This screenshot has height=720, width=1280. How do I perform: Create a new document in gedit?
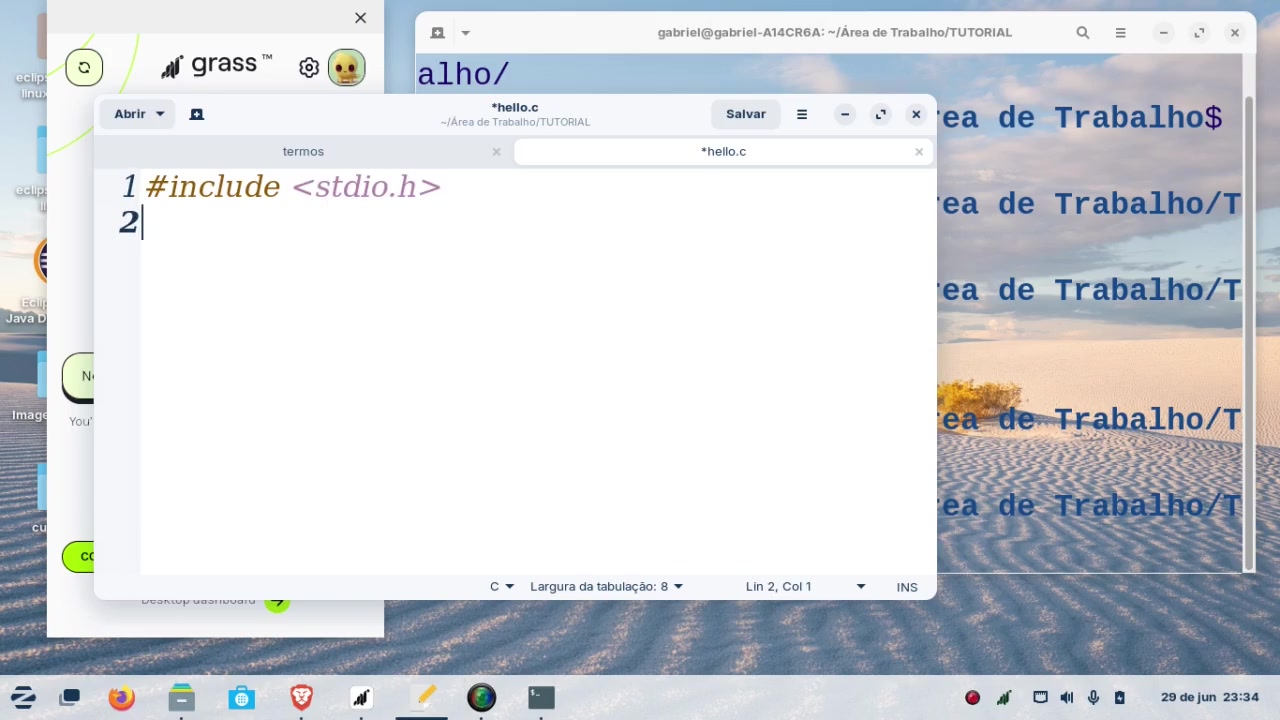[x=196, y=113]
